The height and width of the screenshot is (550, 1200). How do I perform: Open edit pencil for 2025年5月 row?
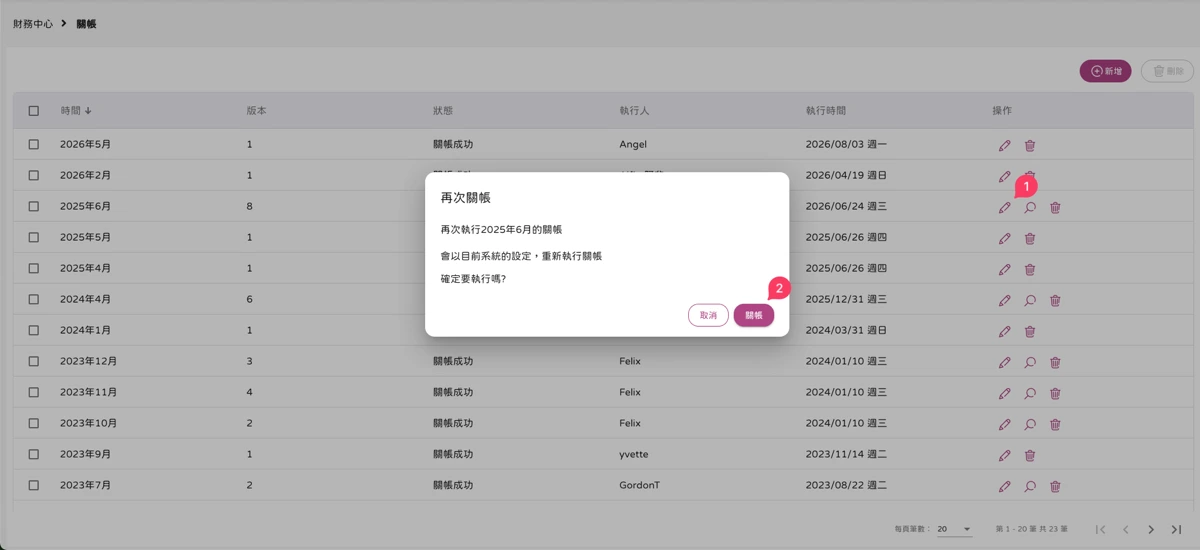(x=1004, y=238)
